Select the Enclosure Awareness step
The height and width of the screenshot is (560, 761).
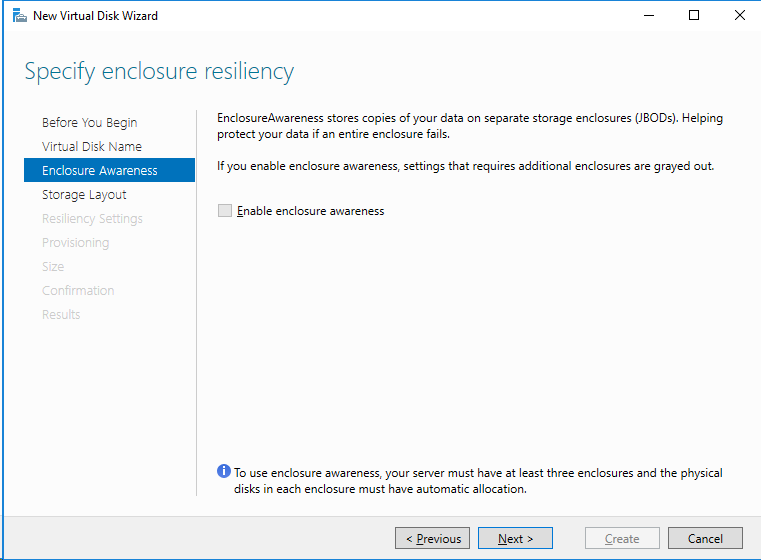[x=109, y=170]
